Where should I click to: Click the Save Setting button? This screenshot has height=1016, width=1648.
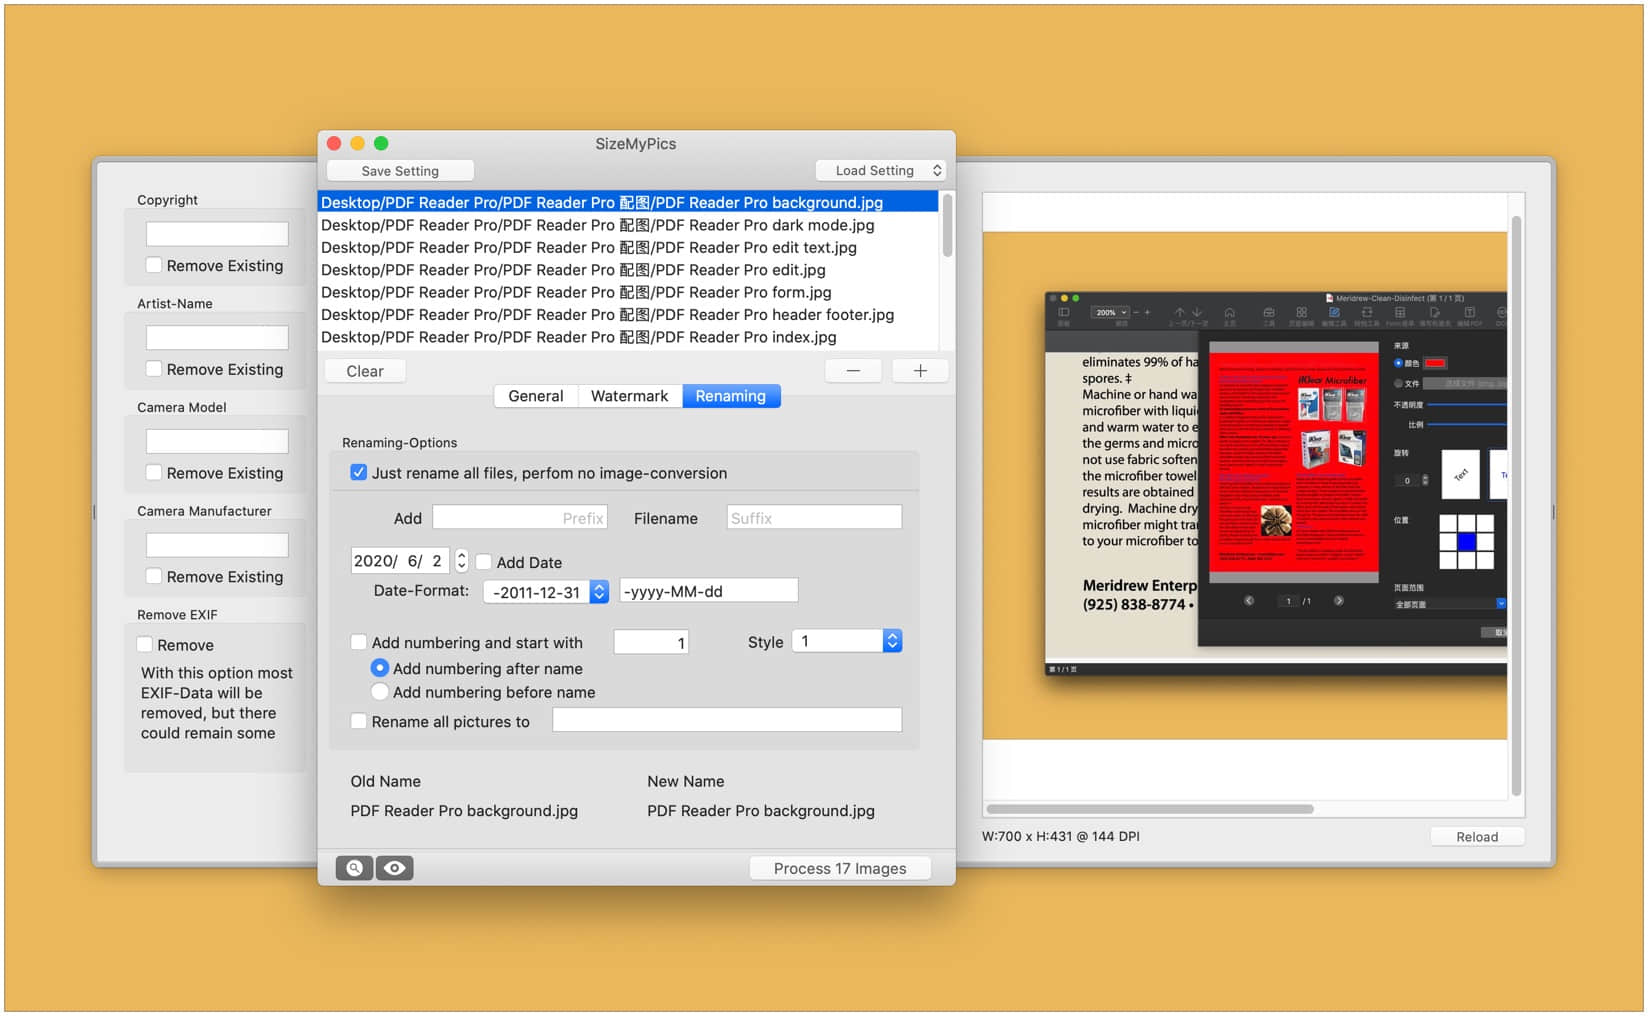coord(400,171)
